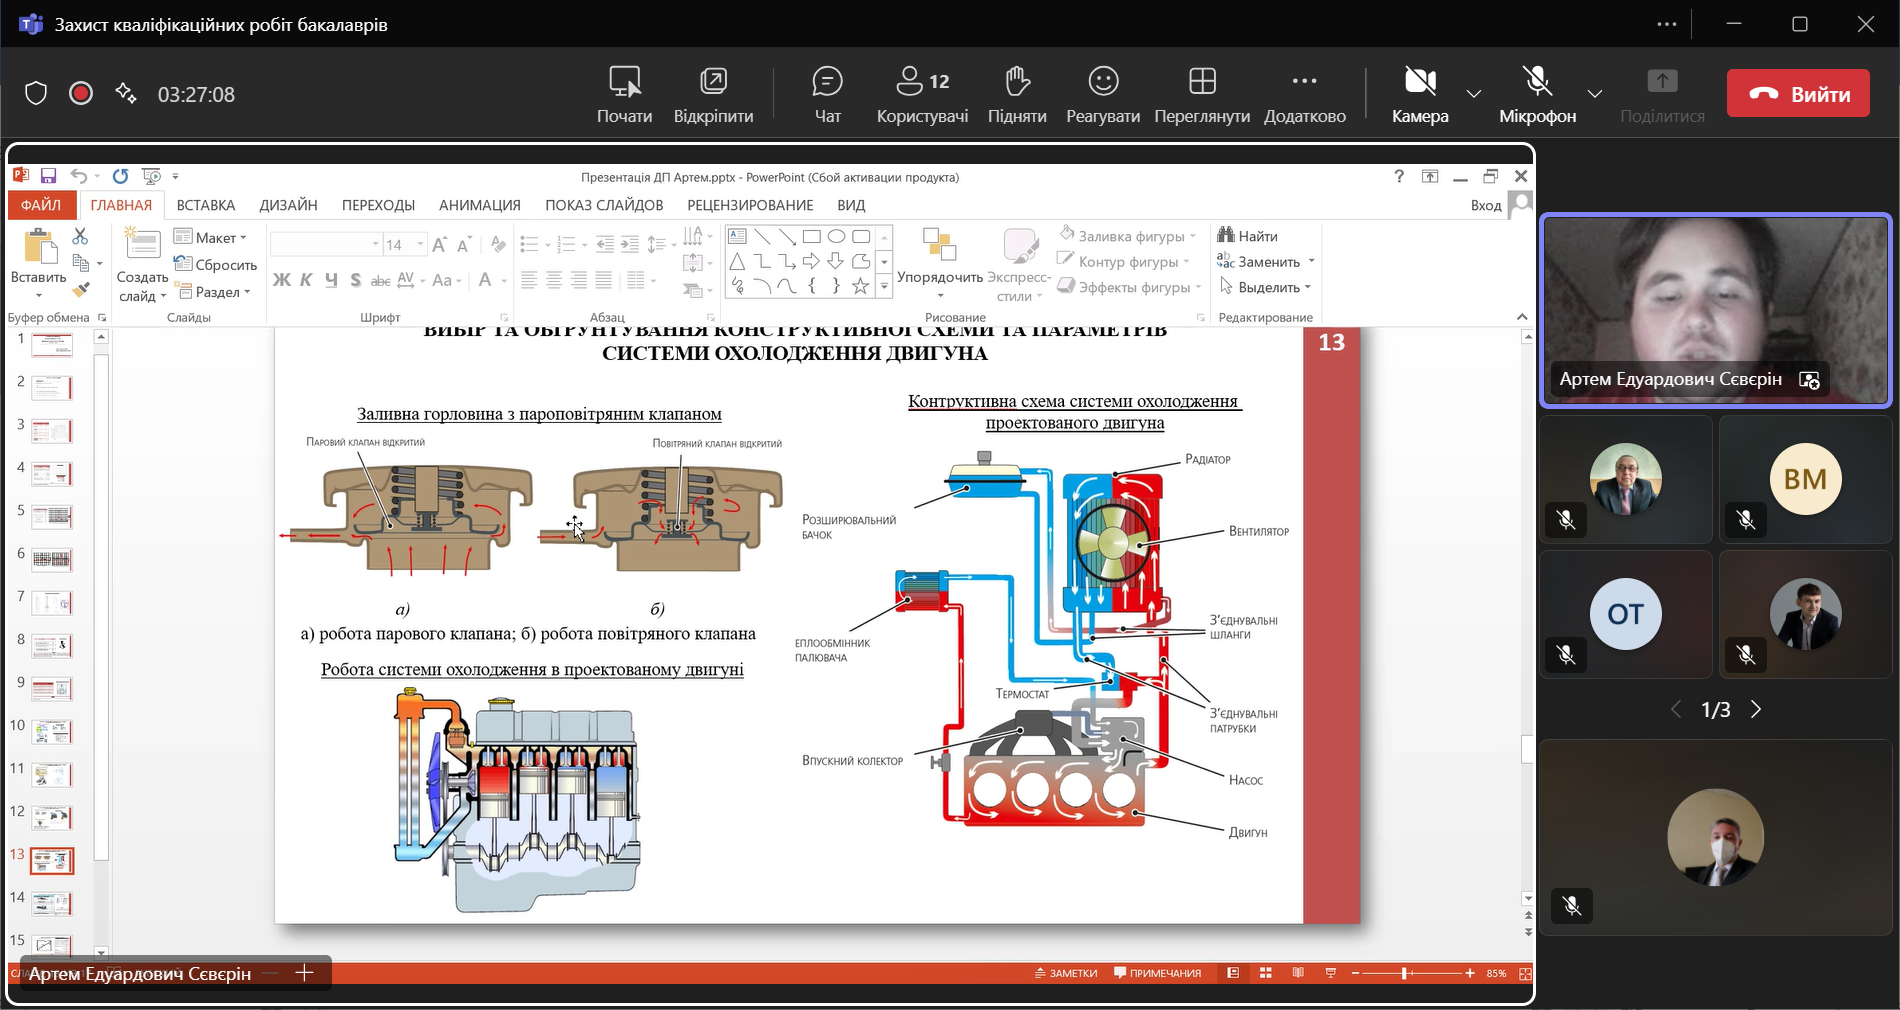Open more actions (Додатково)
This screenshot has height=1010, width=1900.
click(1304, 94)
